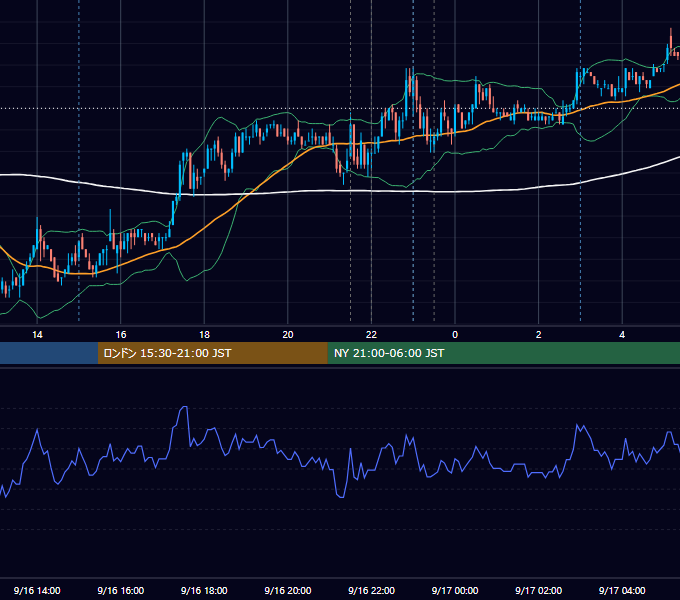
Task: Click the '9/16 14:00' timestamp label
Action: [x=37, y=590]
